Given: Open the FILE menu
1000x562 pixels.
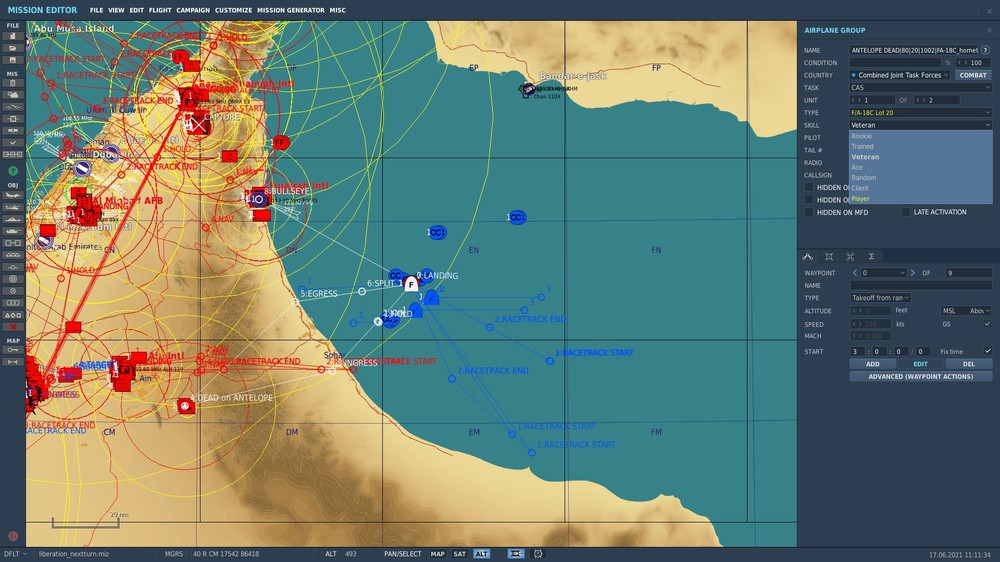Looking at the screenshot, I should click(96, 10).
